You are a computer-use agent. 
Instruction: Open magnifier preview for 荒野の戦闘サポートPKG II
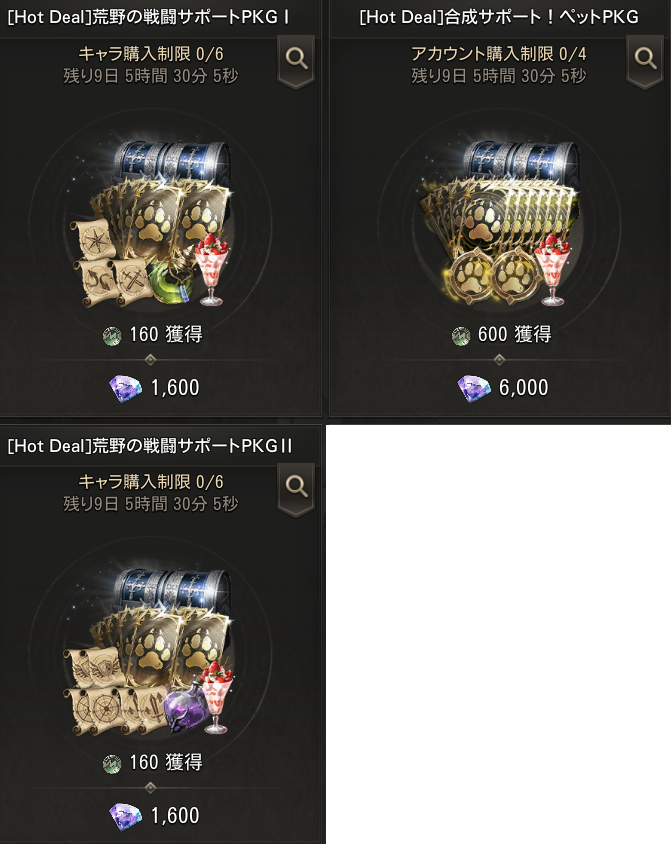coord(296,487)
